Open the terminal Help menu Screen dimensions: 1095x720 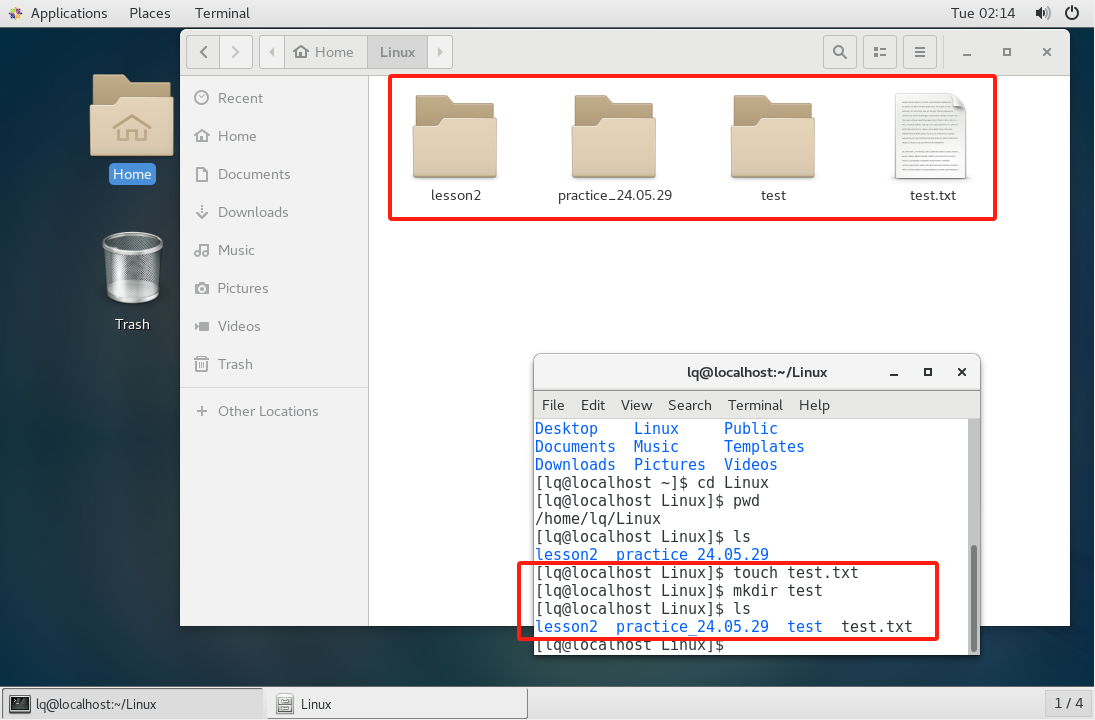814,406
